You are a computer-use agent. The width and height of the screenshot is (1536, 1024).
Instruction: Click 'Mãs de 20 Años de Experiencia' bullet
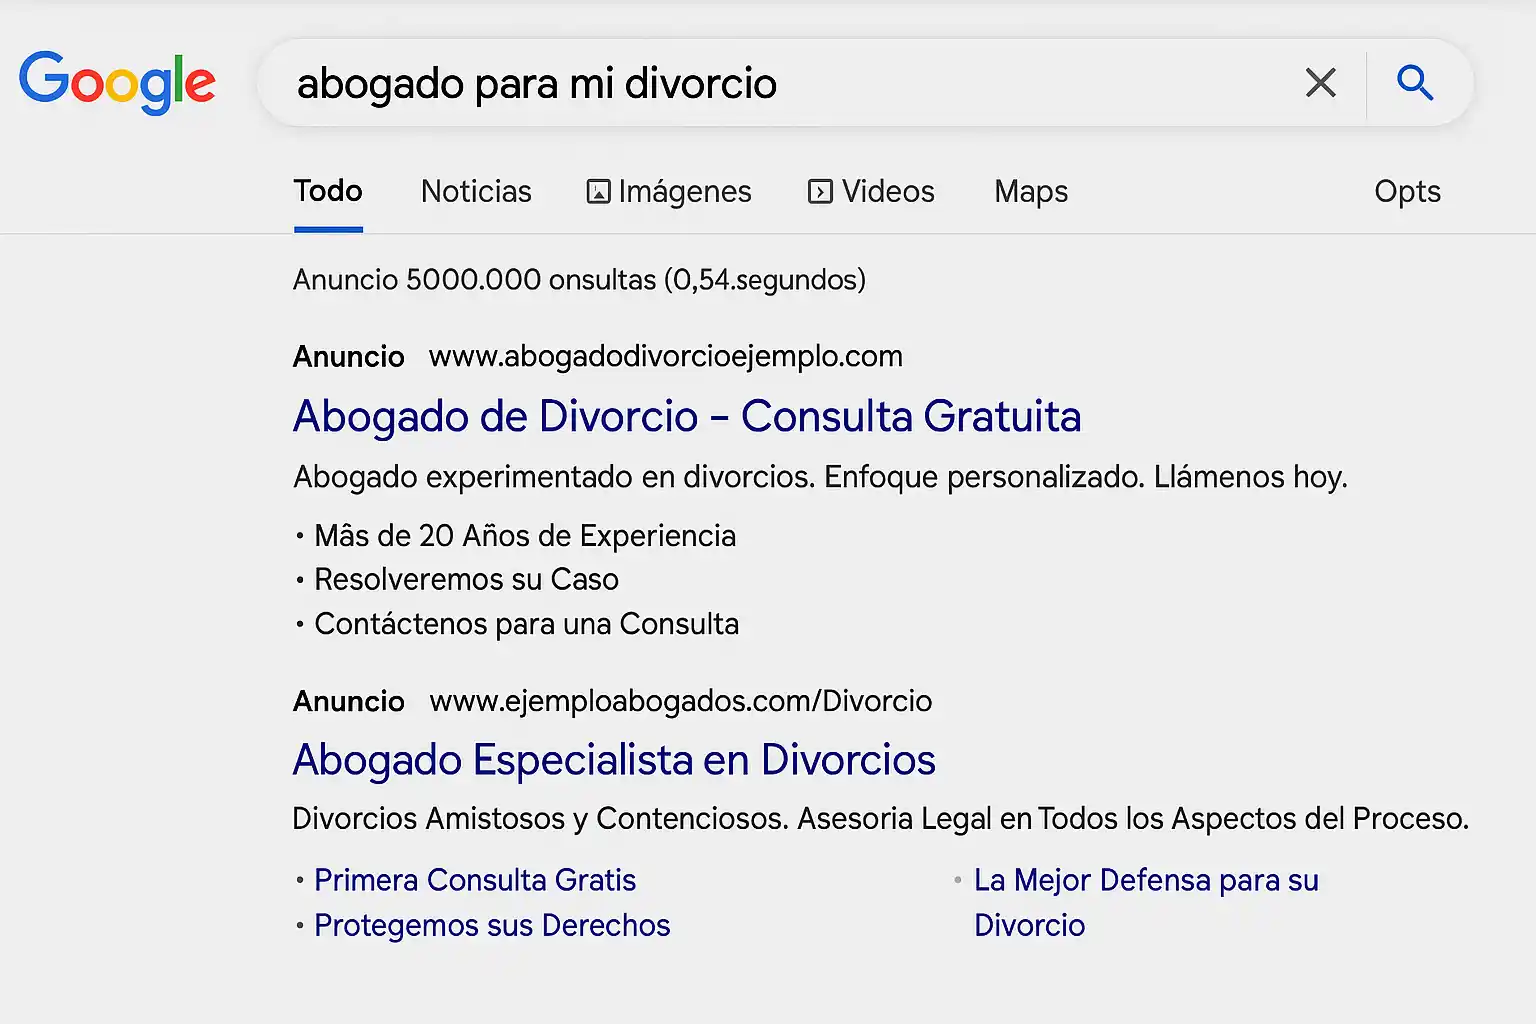click(525, 536)
